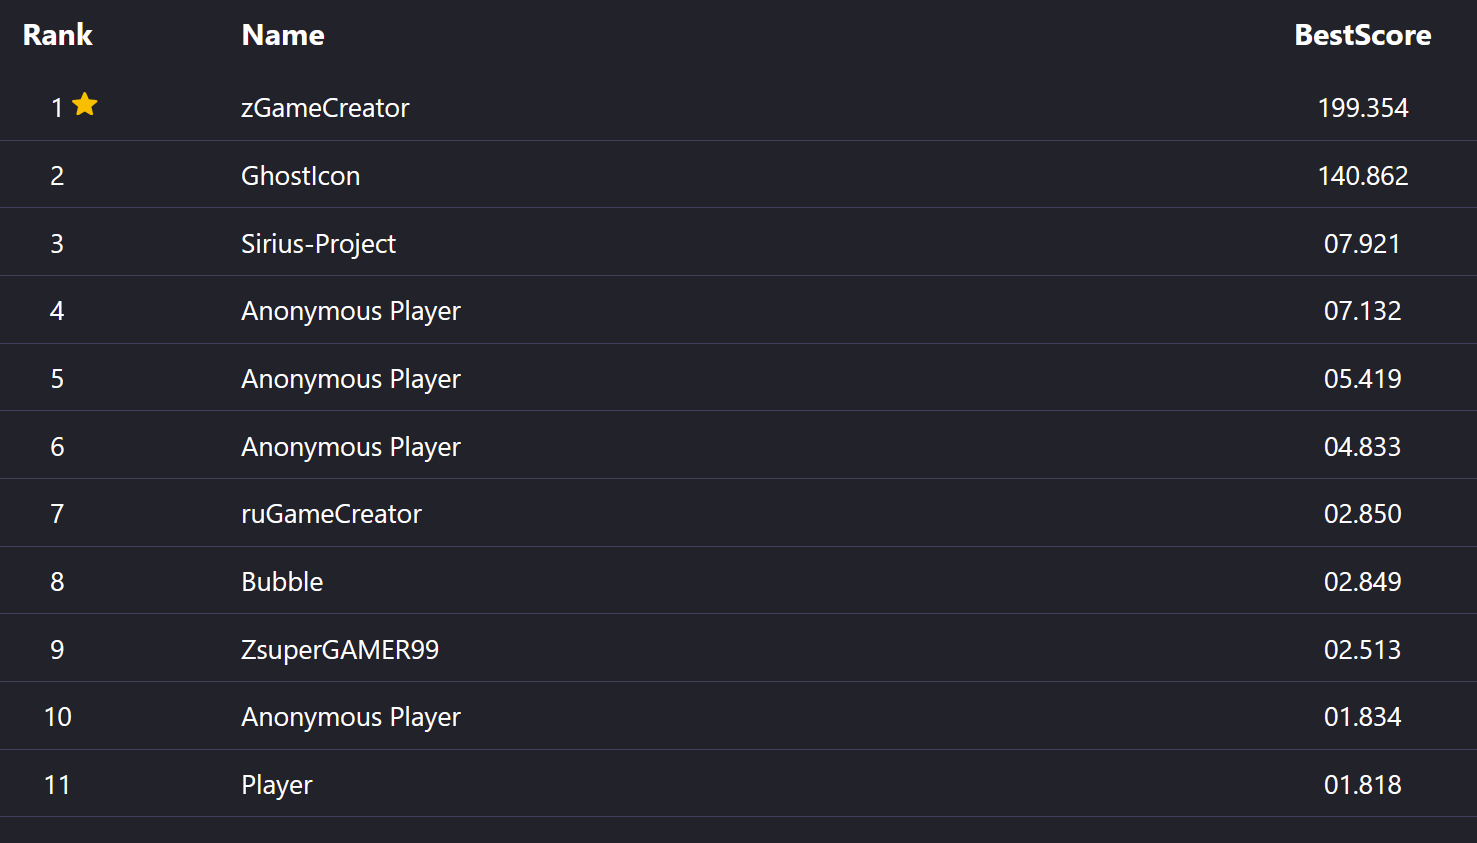Open the Sirius-Project player entry

pyautogui.click(x=318, y=244)
